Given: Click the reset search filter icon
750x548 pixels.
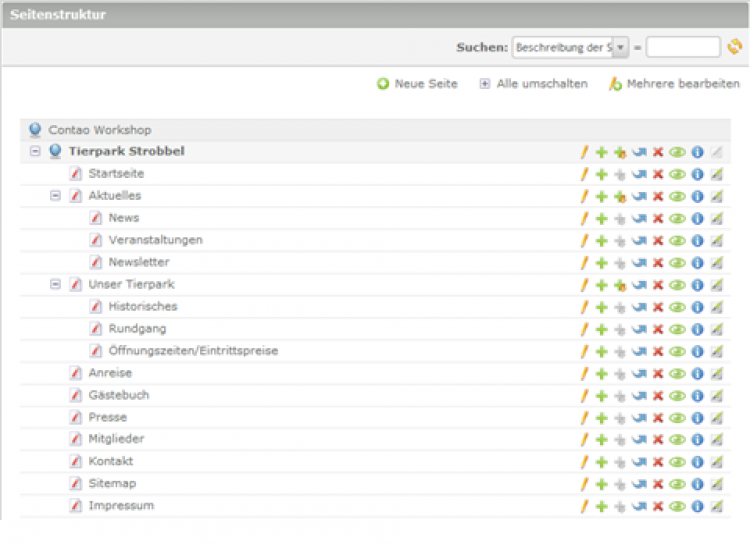Looking at the screenshot, I should (735, 47).
